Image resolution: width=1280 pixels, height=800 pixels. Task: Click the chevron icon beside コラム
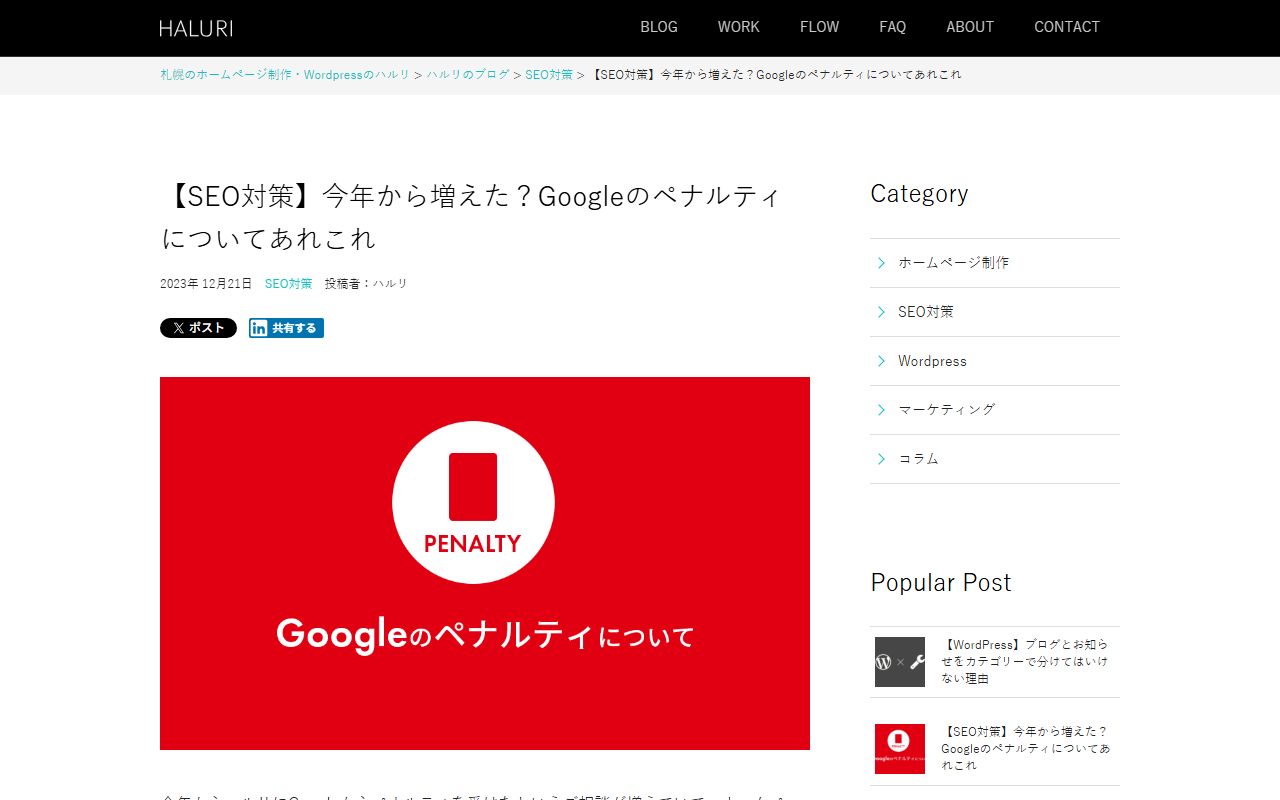[x=881, y=459]
